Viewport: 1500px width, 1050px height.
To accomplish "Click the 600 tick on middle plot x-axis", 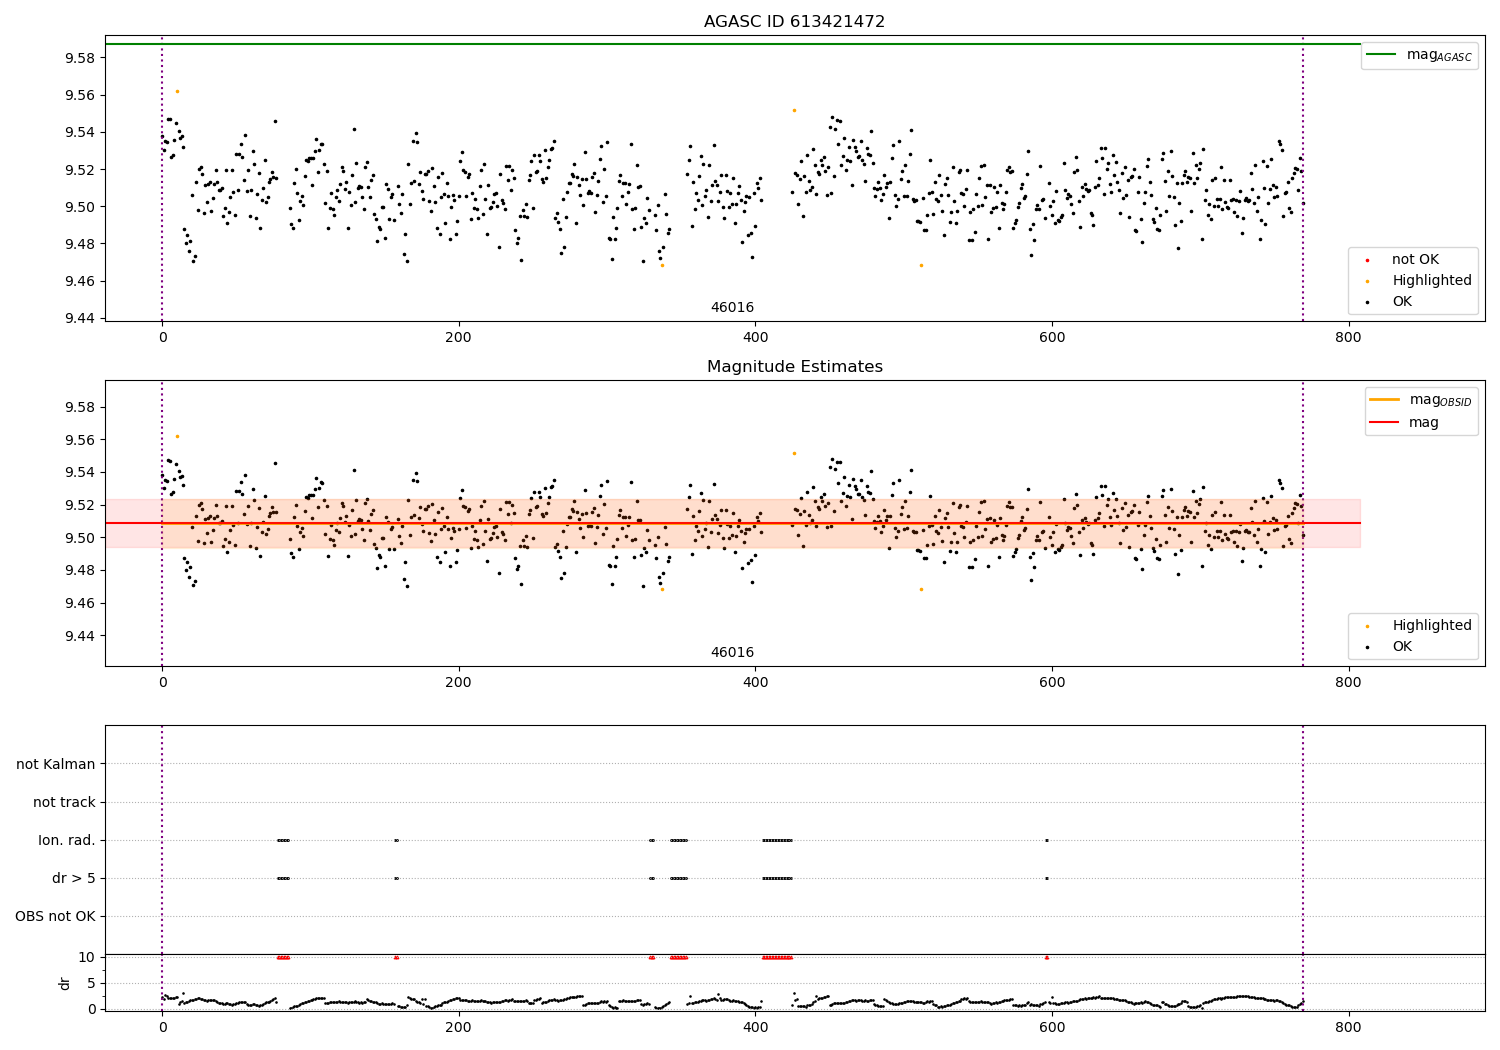I will pos(1052,682).
